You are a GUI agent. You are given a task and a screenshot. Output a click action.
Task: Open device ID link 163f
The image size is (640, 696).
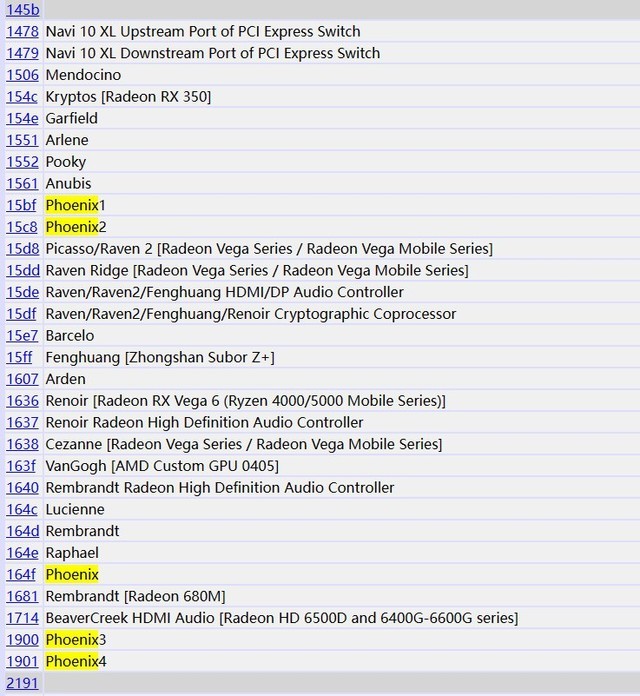[x=21, y=467]
